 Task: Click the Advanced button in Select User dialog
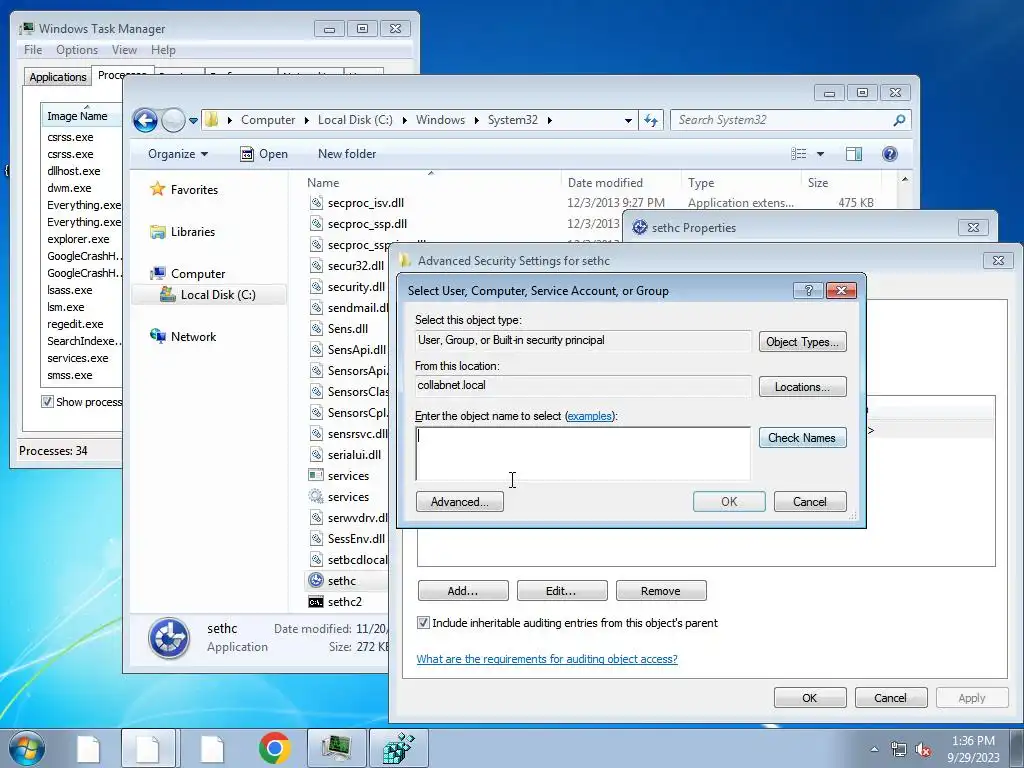[x=460, y=502]
